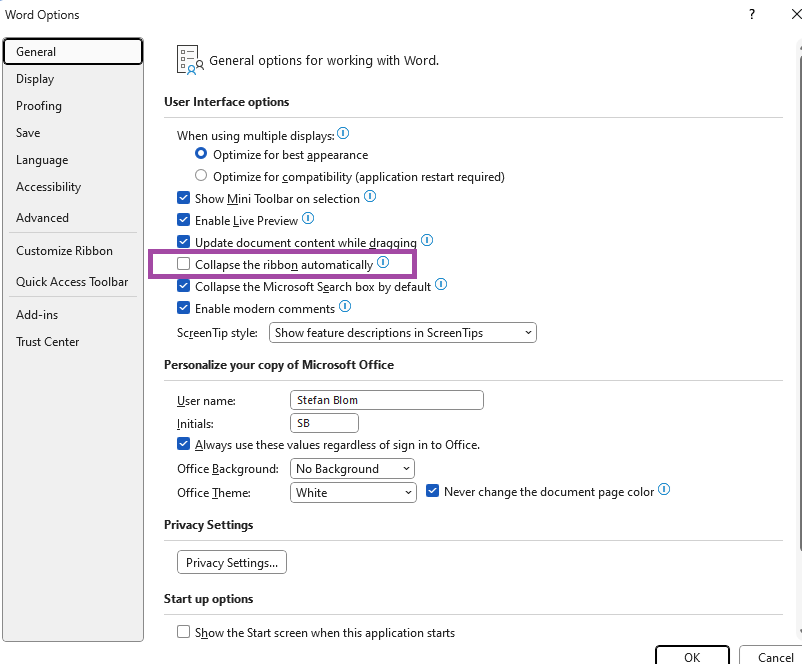Screen dimensions: 802x664
Task: Uncheck Collapse the Microsoft Search box by default
Action: 184,286
